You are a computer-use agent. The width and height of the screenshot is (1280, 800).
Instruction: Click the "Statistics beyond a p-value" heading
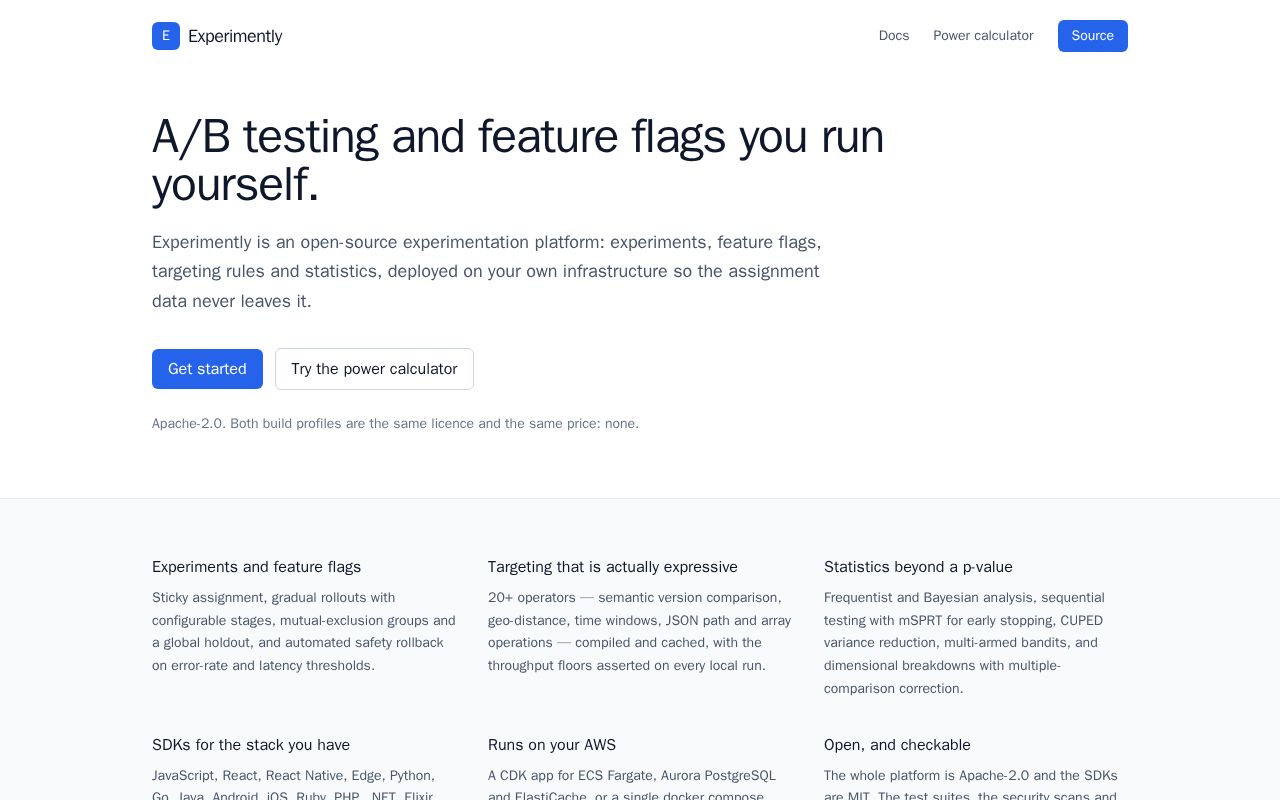coord(918,567)
